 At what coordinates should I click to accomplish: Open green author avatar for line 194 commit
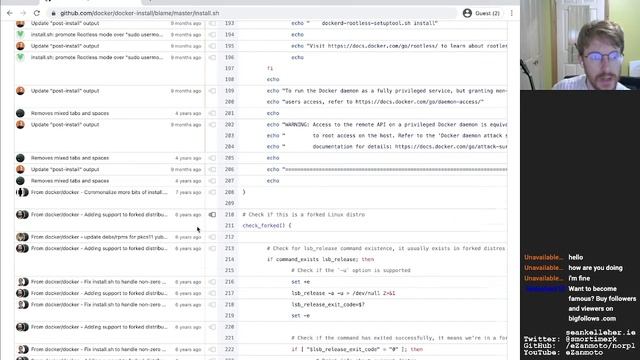click(20, 35)
